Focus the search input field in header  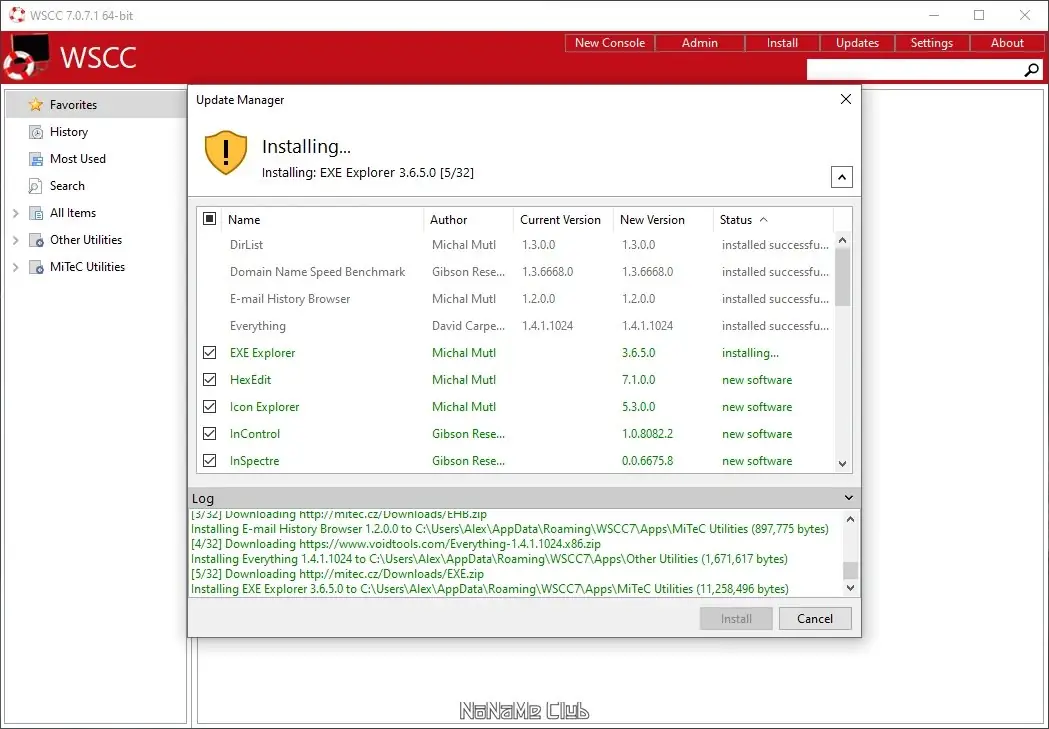(x=915, y=70)
